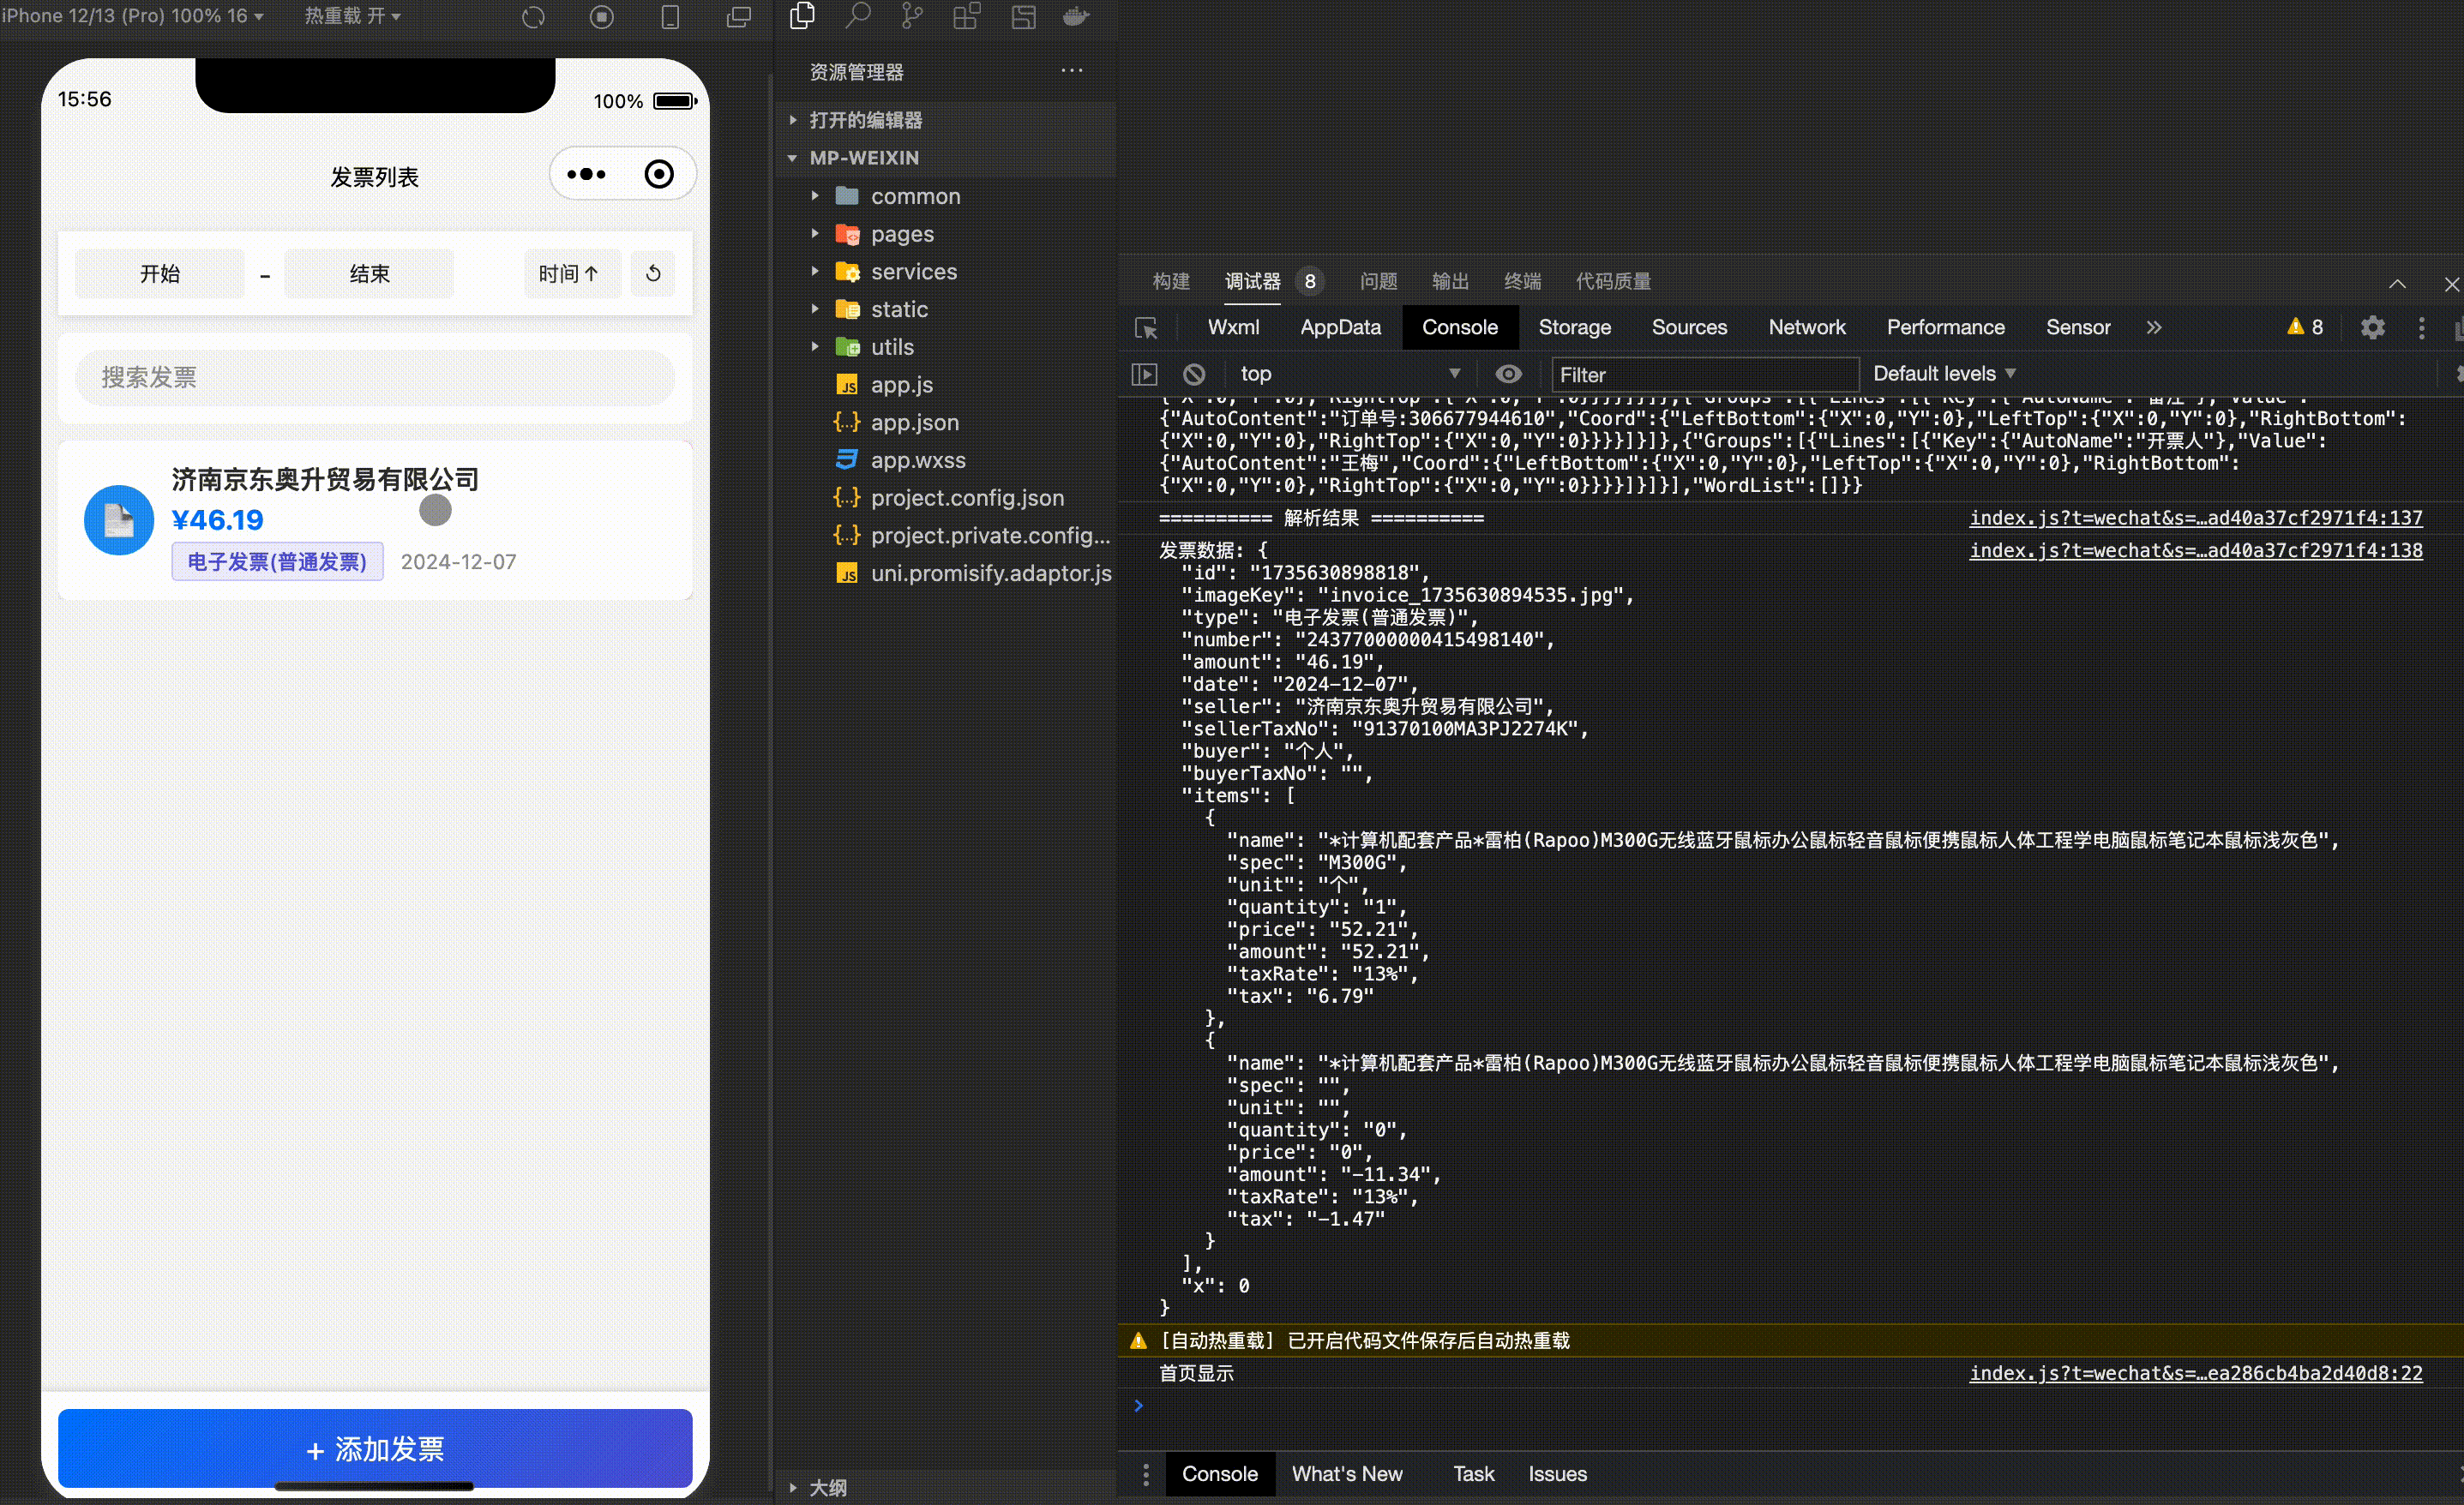Toggle the 时间 sort order button
The height and width of the screenshot is (1505, 2464).
coord(572,273)
